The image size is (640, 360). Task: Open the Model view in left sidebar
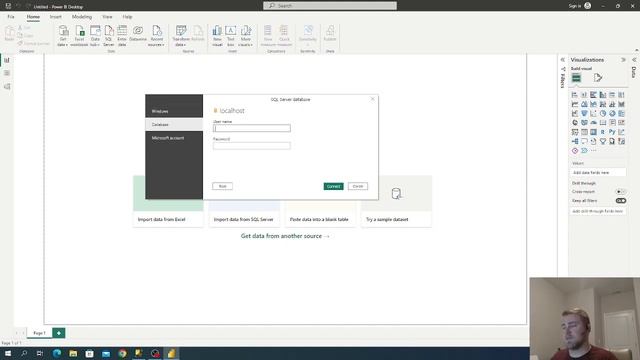[7, 87]
